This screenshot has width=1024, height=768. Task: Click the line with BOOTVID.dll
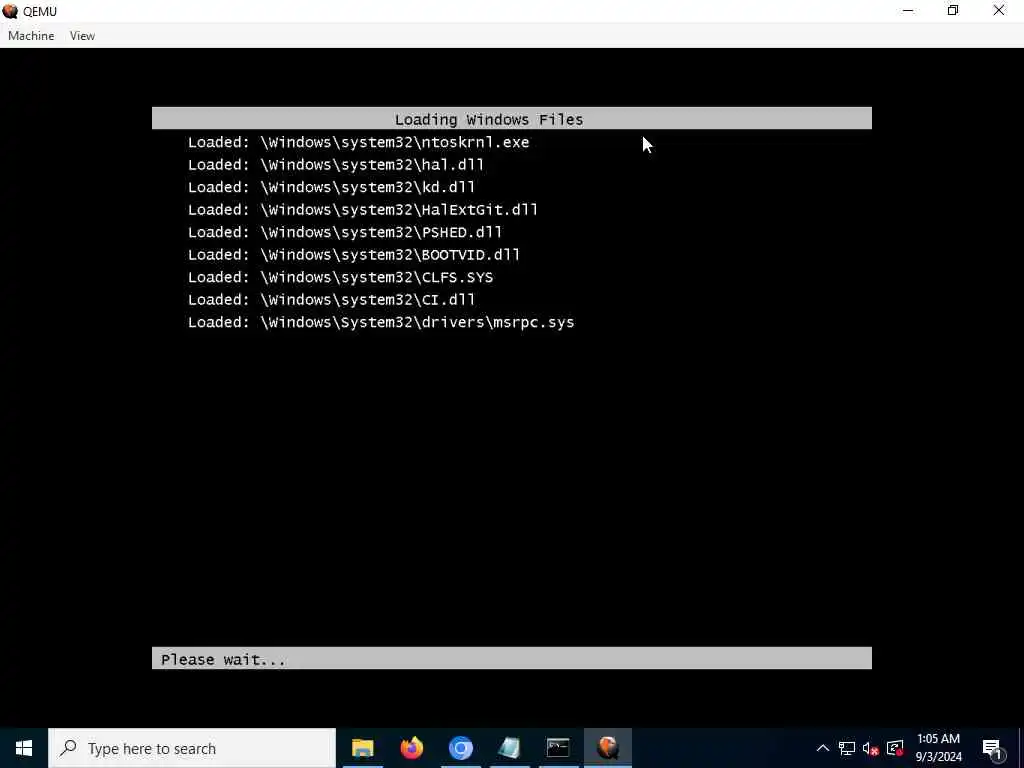[354, 255]
